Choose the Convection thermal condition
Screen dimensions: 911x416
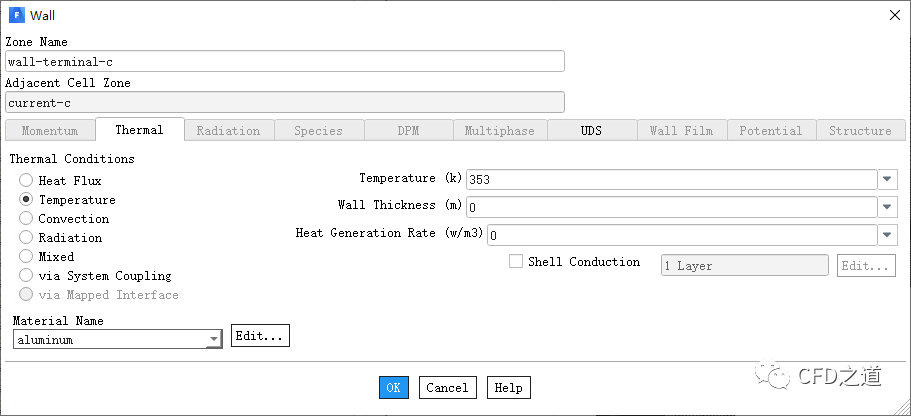tap(26, 219)
